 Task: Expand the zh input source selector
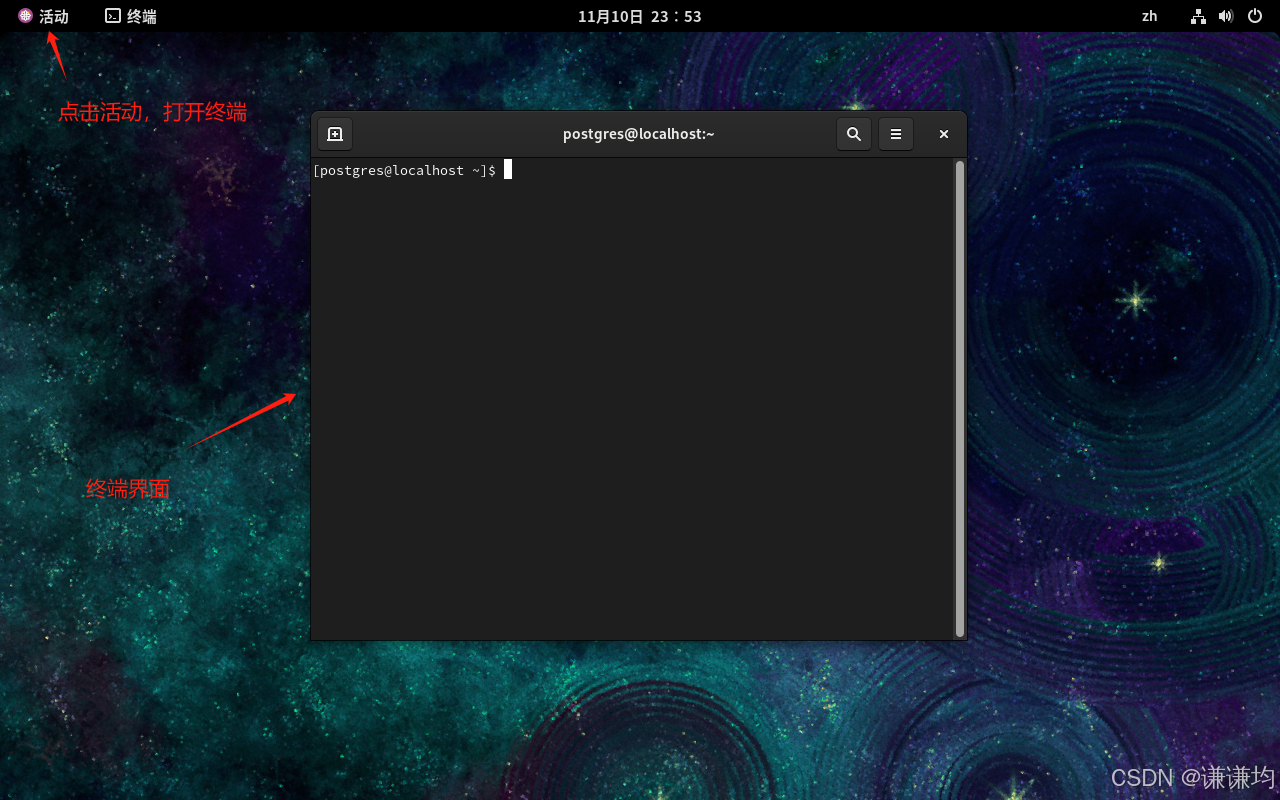click(x=1149, y=16)
